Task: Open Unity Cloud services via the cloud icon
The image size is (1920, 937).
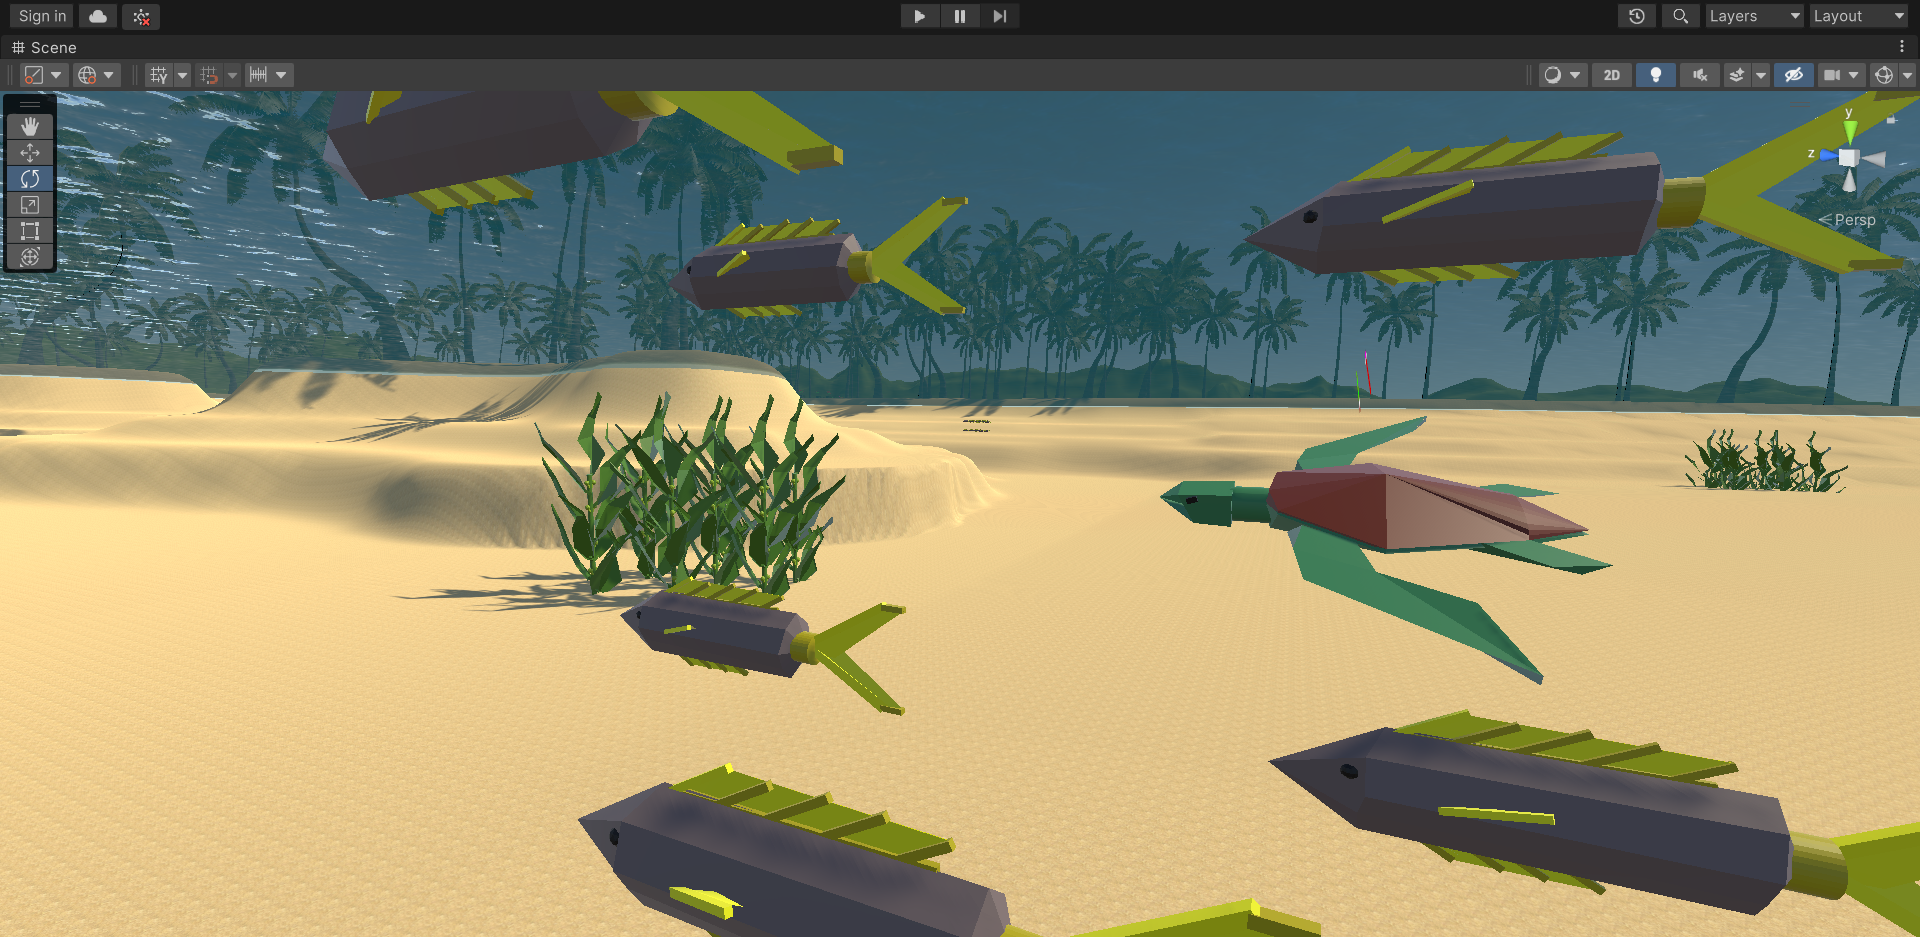Action: (x=97, y=16)
